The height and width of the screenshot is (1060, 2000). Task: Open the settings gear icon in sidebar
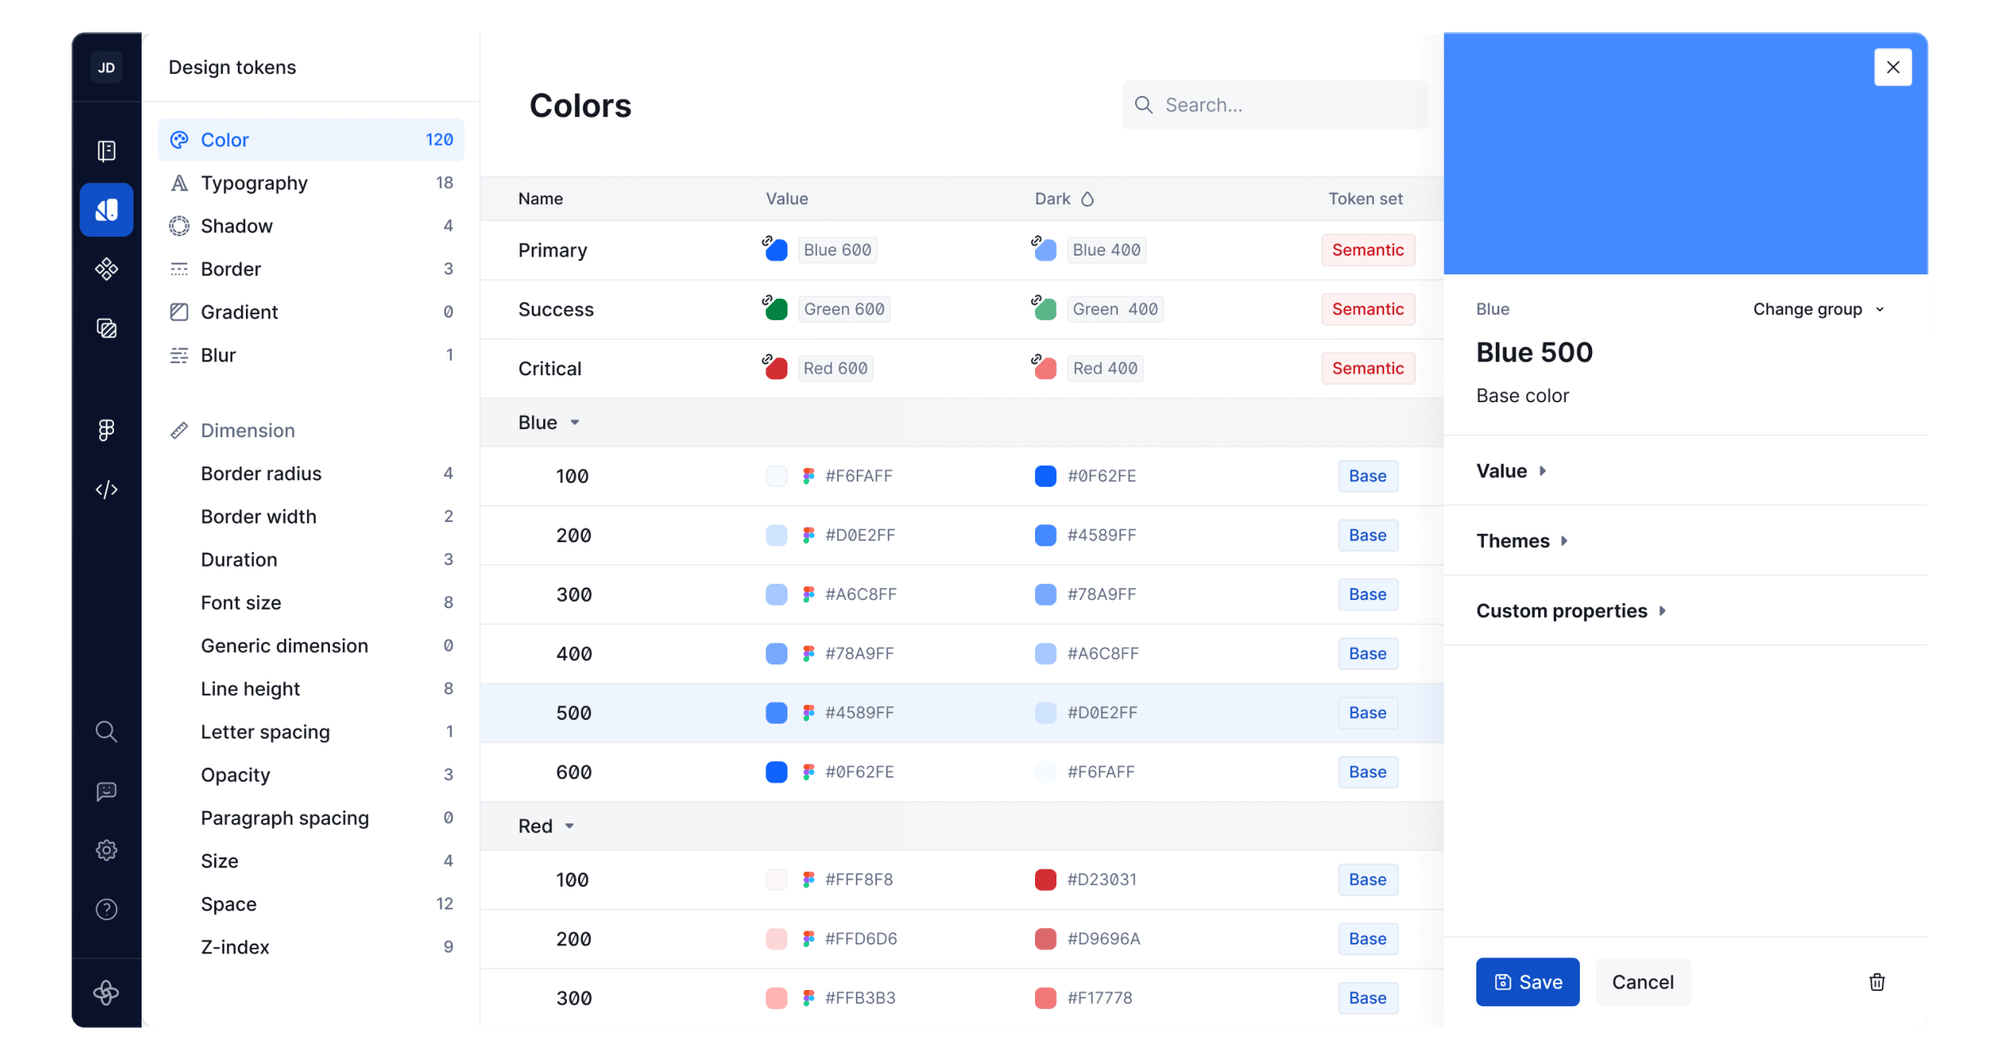point(106,850)
